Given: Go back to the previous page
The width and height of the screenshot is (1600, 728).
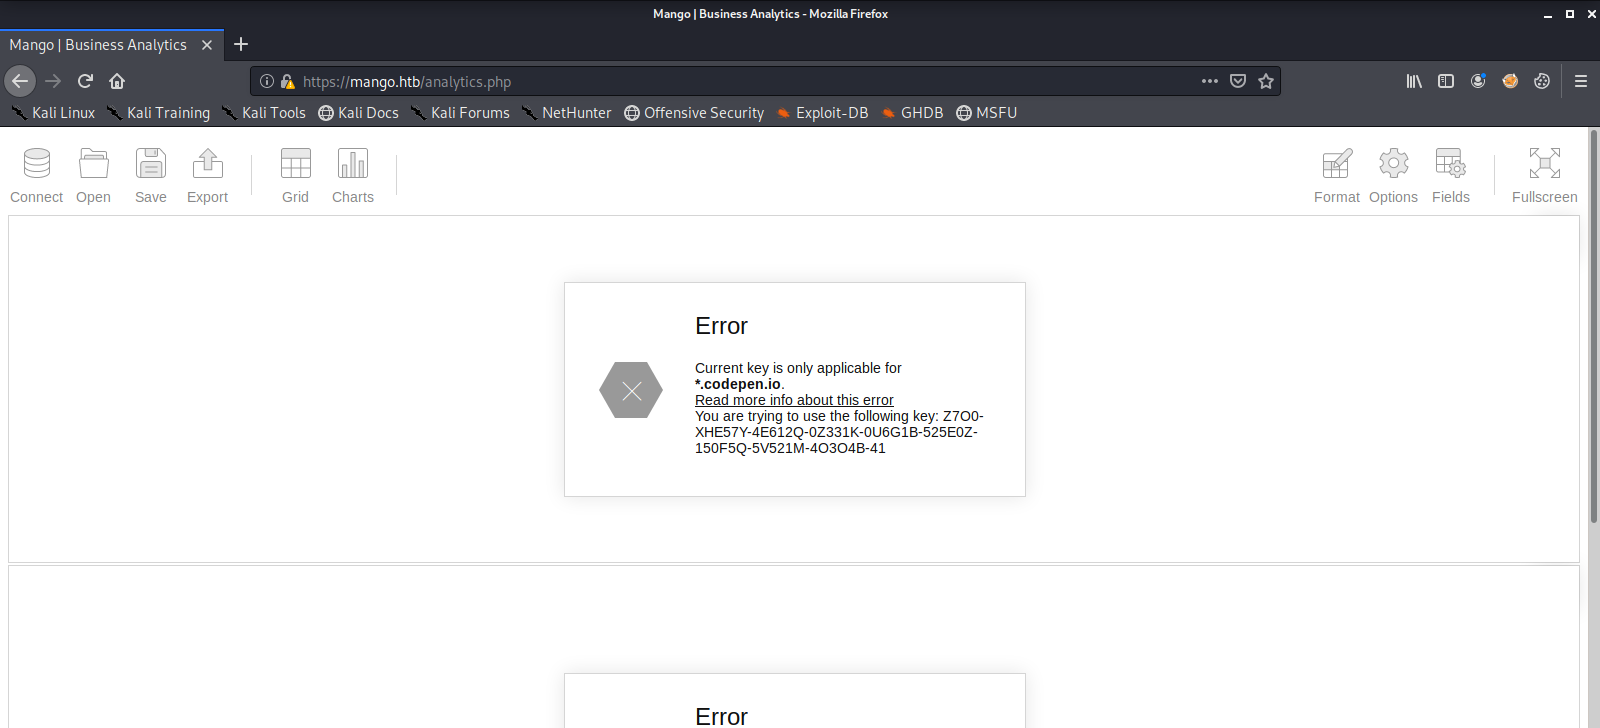Looking at the screenshot, I should [20, 81].
